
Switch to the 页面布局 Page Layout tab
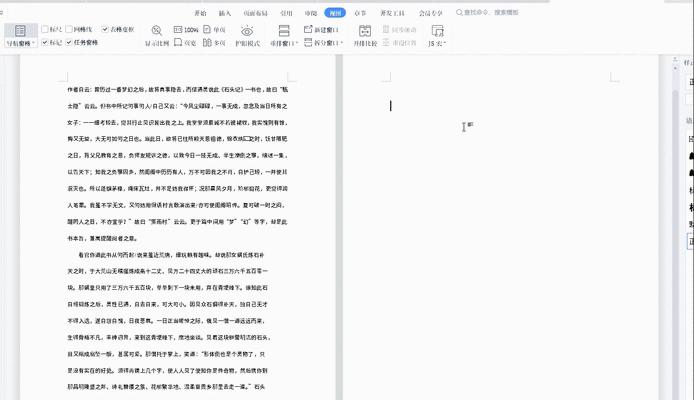pyautogui.click(x=255, y=13)
